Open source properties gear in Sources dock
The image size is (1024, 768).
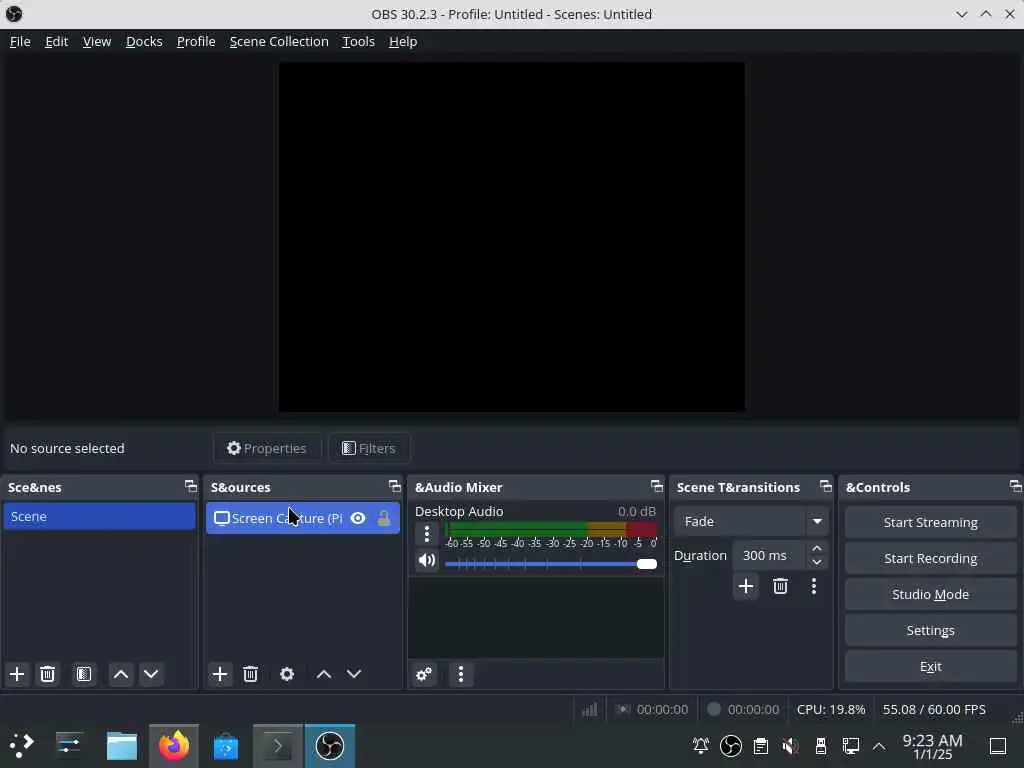[x=287, y=674]
